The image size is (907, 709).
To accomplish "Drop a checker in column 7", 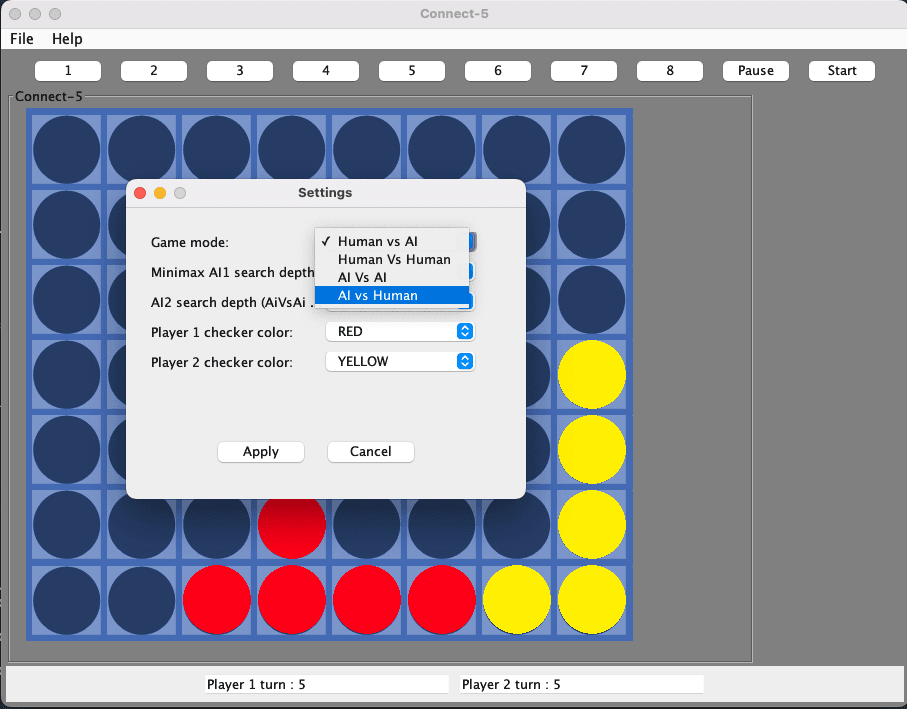I will point(583,70).
